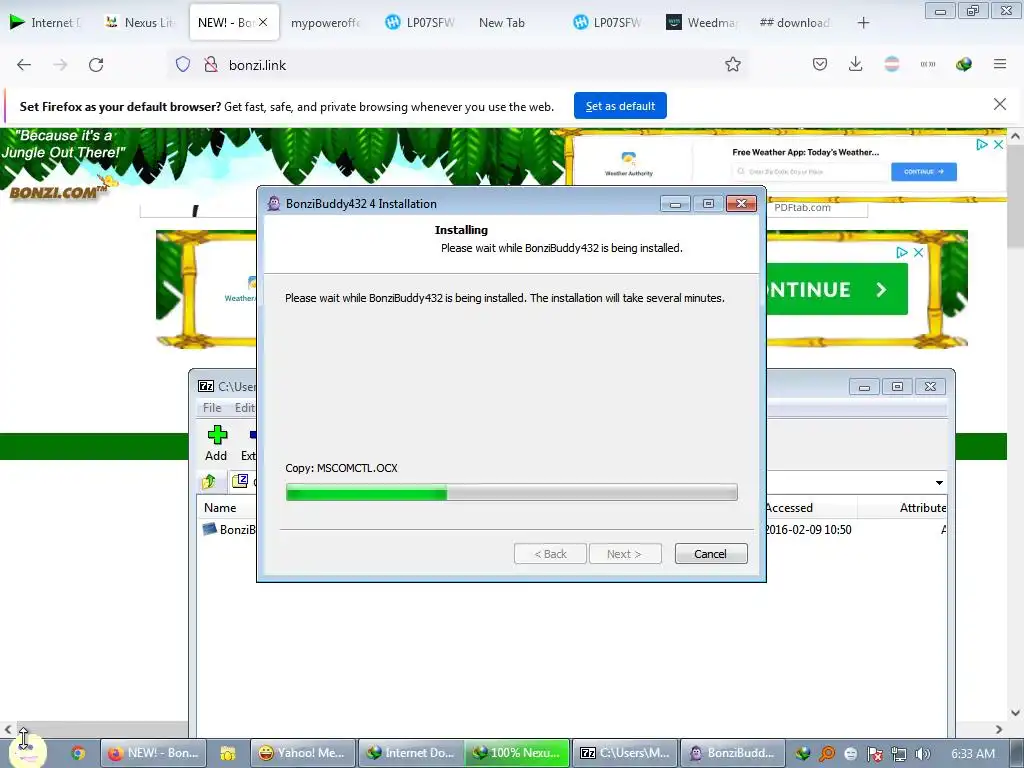Click the Weather Authority logo in the ad

pos(629,163)
